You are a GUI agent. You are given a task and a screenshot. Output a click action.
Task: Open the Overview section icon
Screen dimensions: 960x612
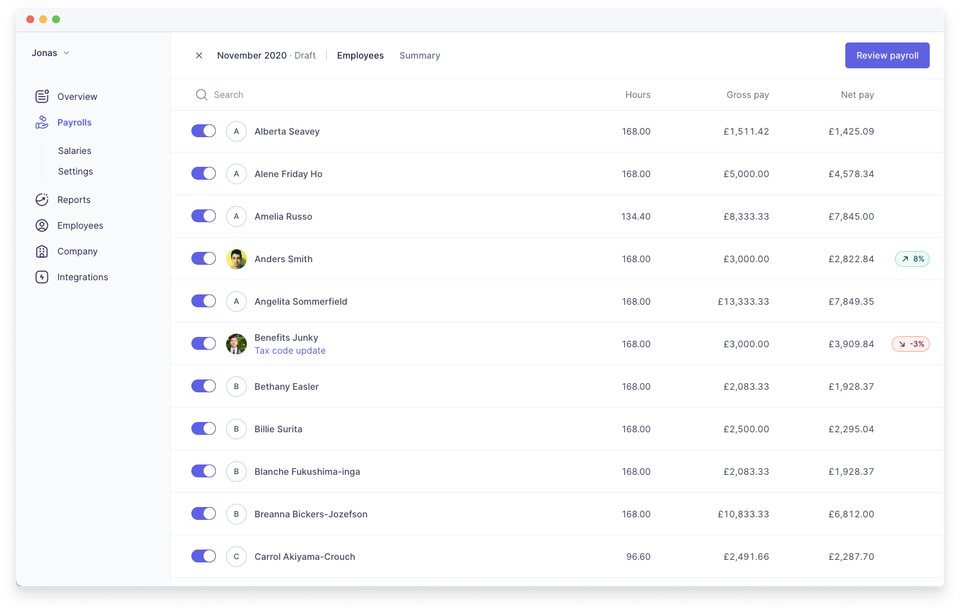(41, 96)
